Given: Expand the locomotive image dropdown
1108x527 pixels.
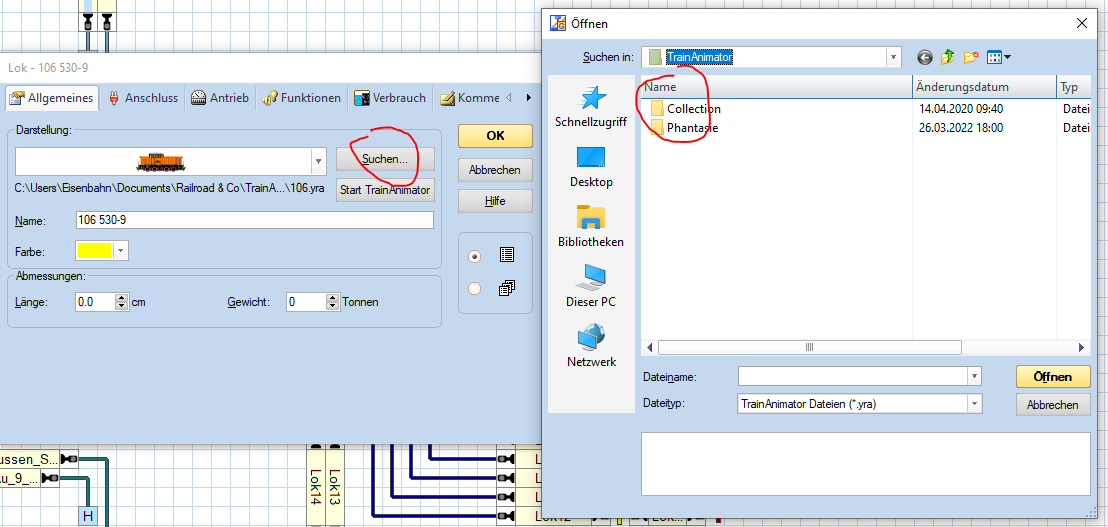Looking at the screenshot, I should tap(318, 161).
